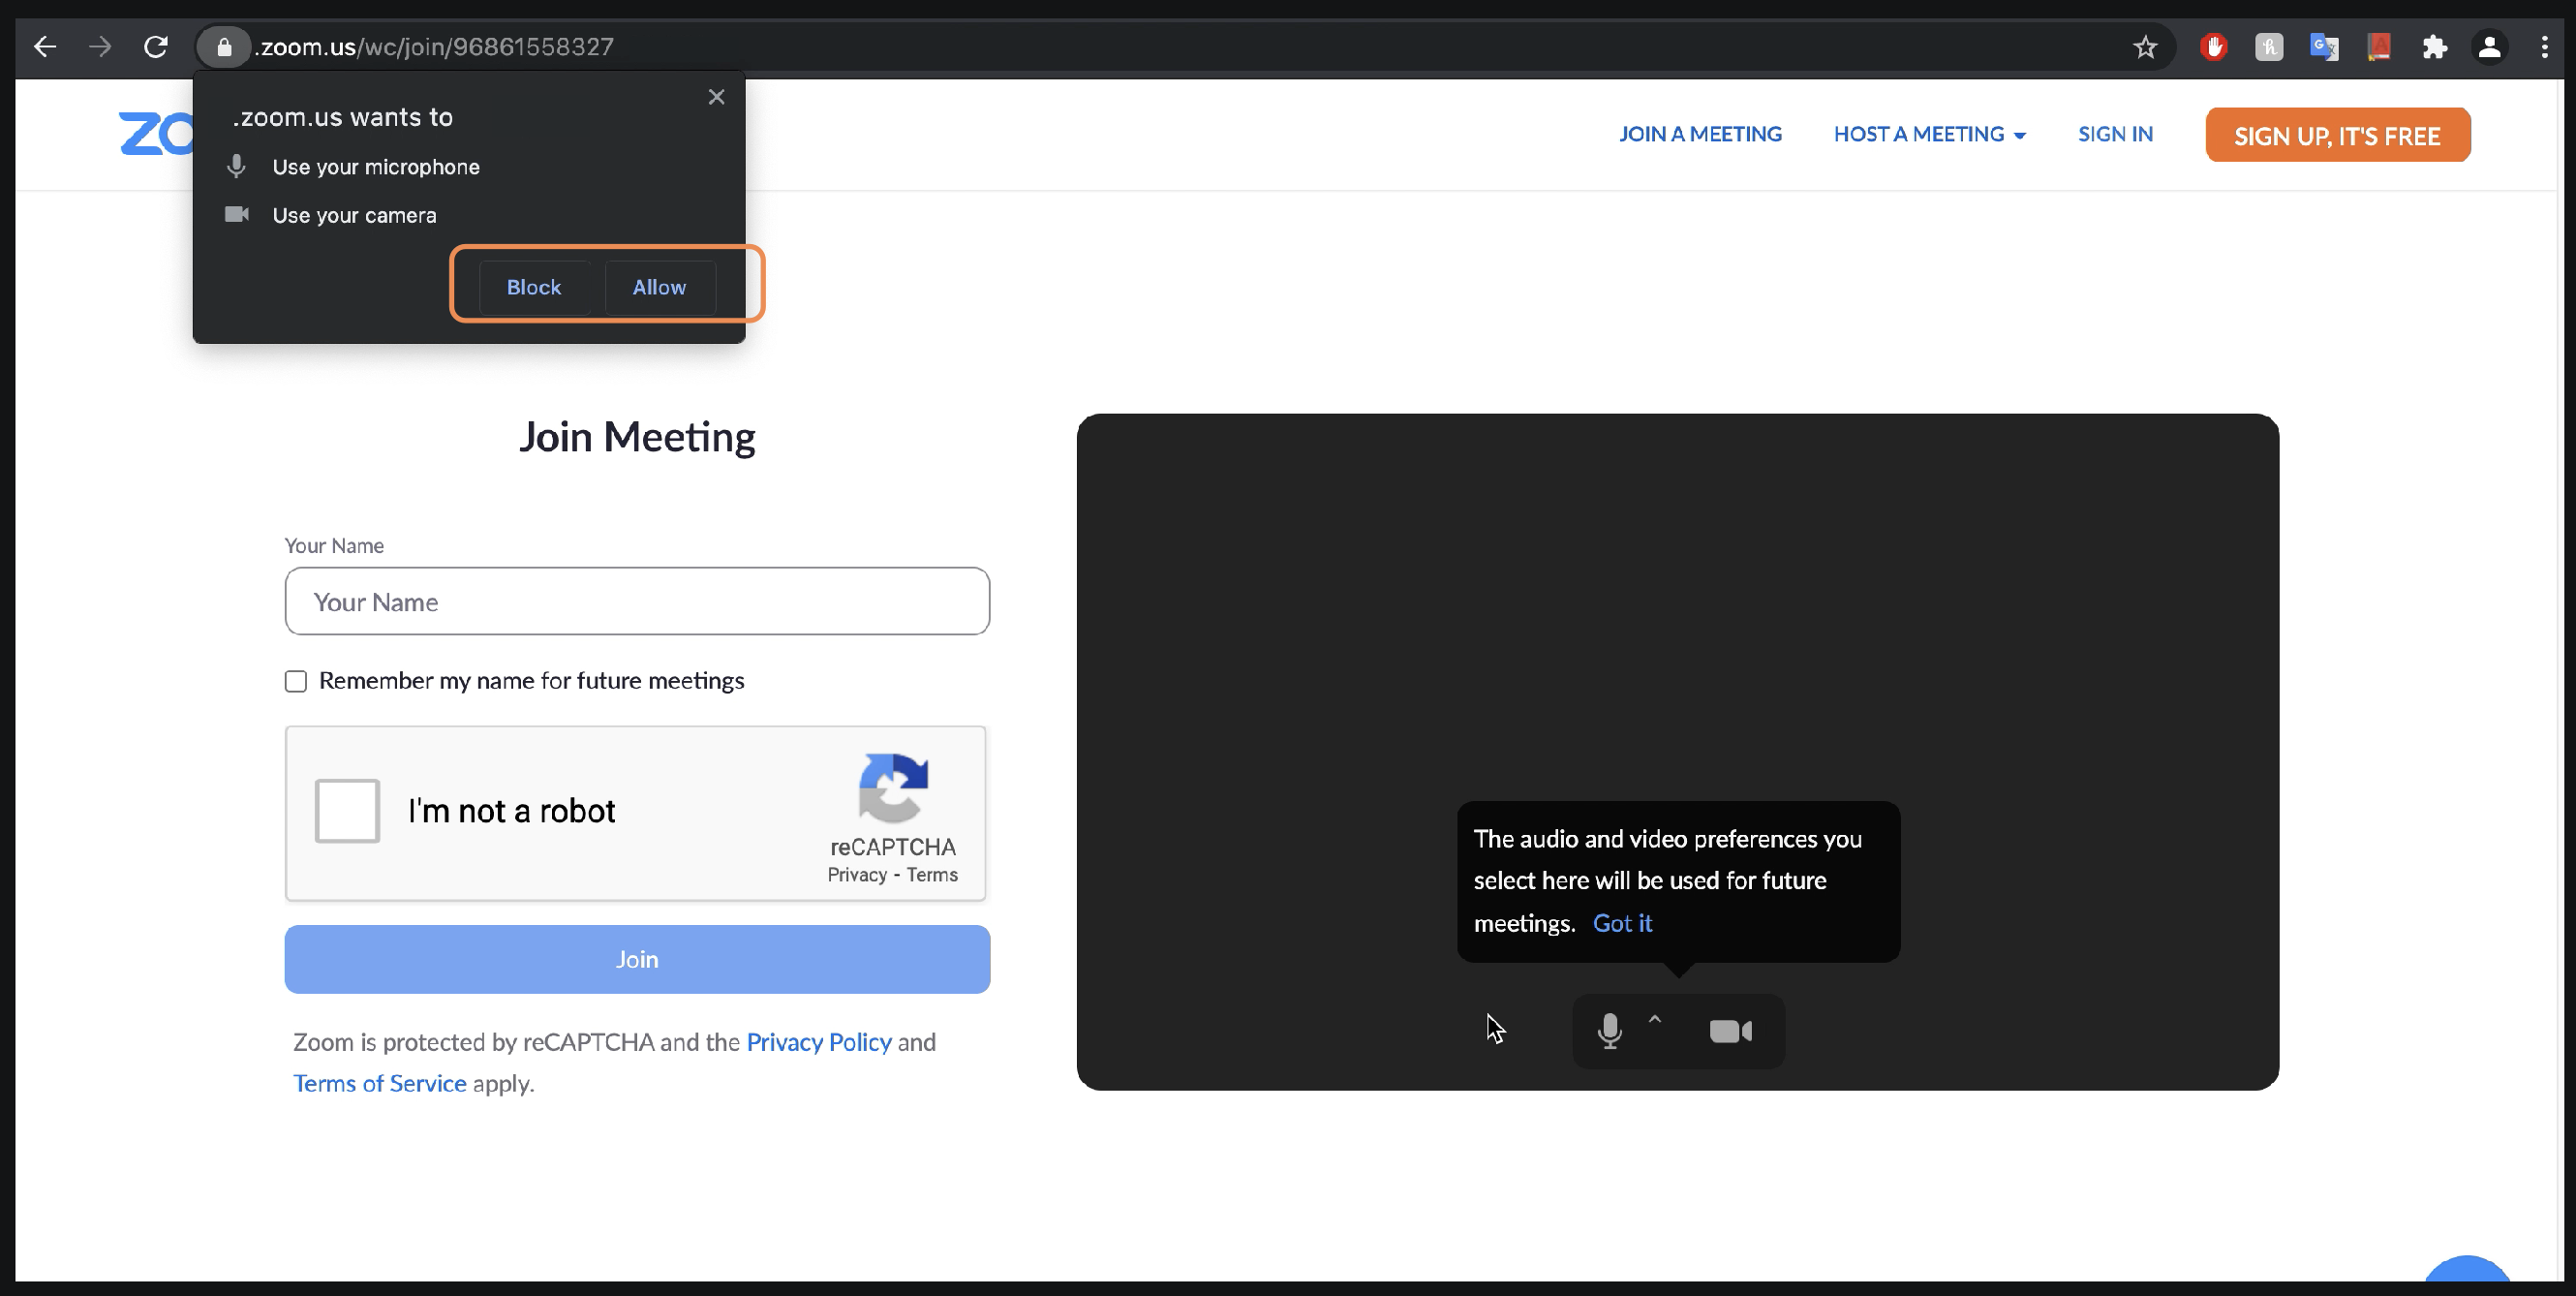Reload the page with the refresh icon
Image resolution: width=2576 pixels, height=1296 pixels.
tap(155, 47)
